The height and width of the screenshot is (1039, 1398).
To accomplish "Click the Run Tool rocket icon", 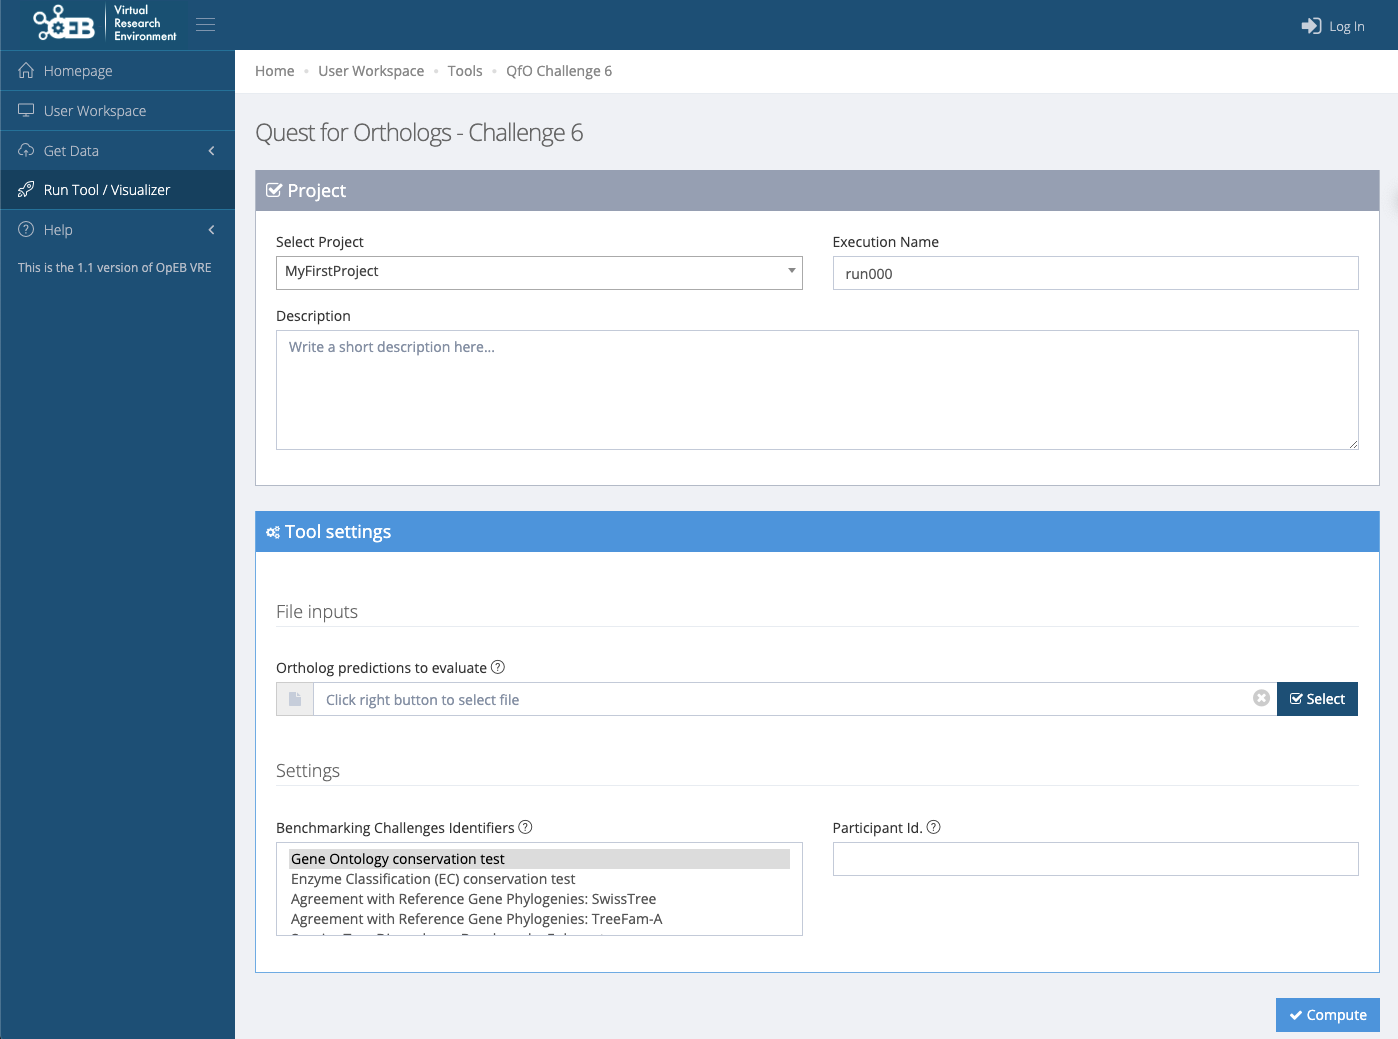I will tap(26, 190).
